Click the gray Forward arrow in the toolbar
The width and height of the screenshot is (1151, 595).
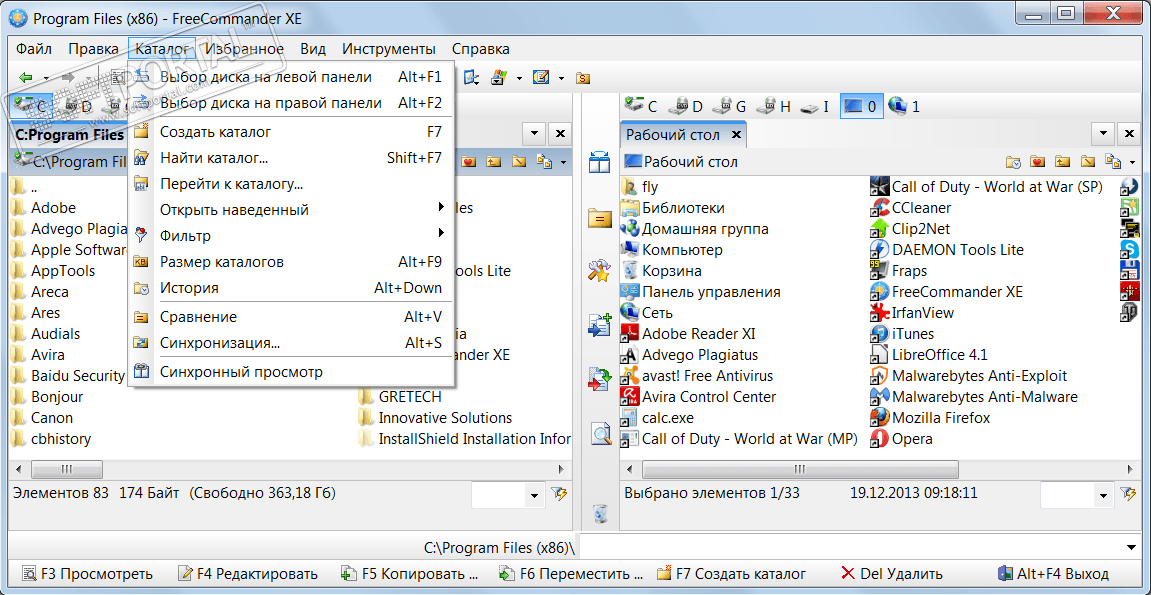click(x=68, y=77)
